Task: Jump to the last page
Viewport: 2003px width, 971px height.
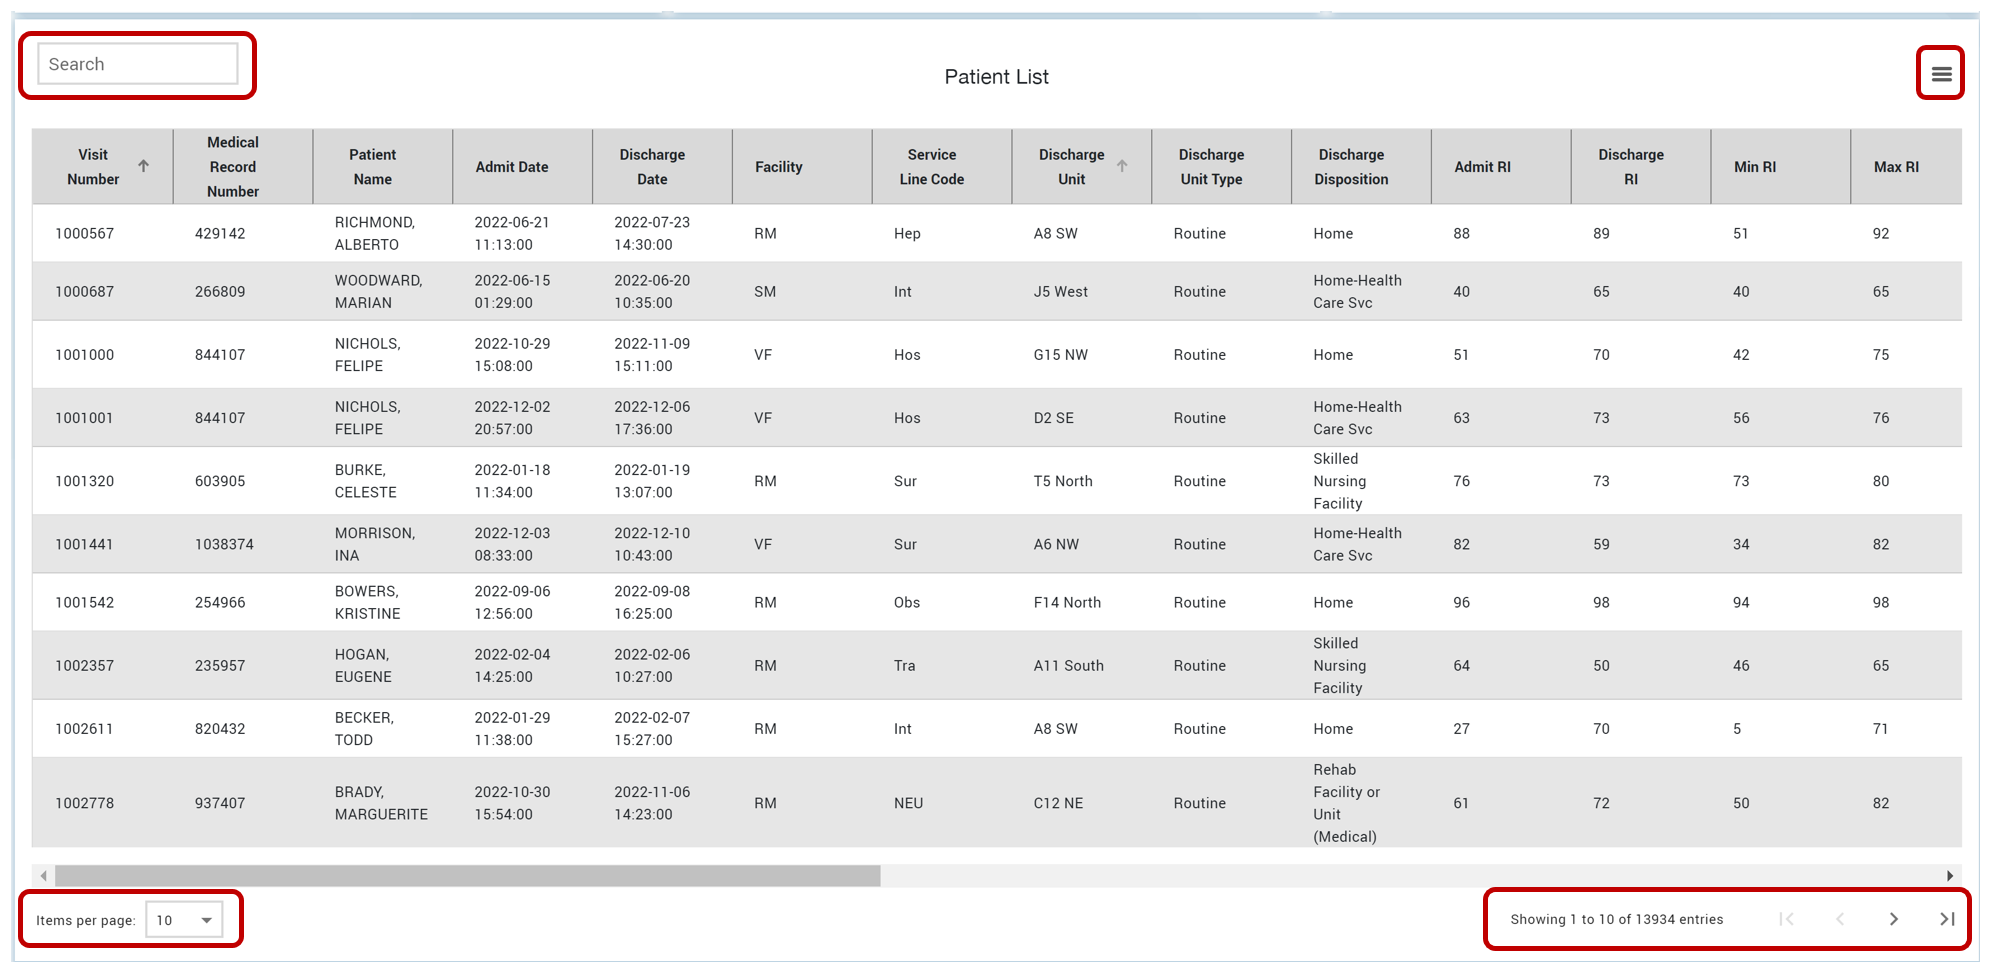Action: point(1946,919)
